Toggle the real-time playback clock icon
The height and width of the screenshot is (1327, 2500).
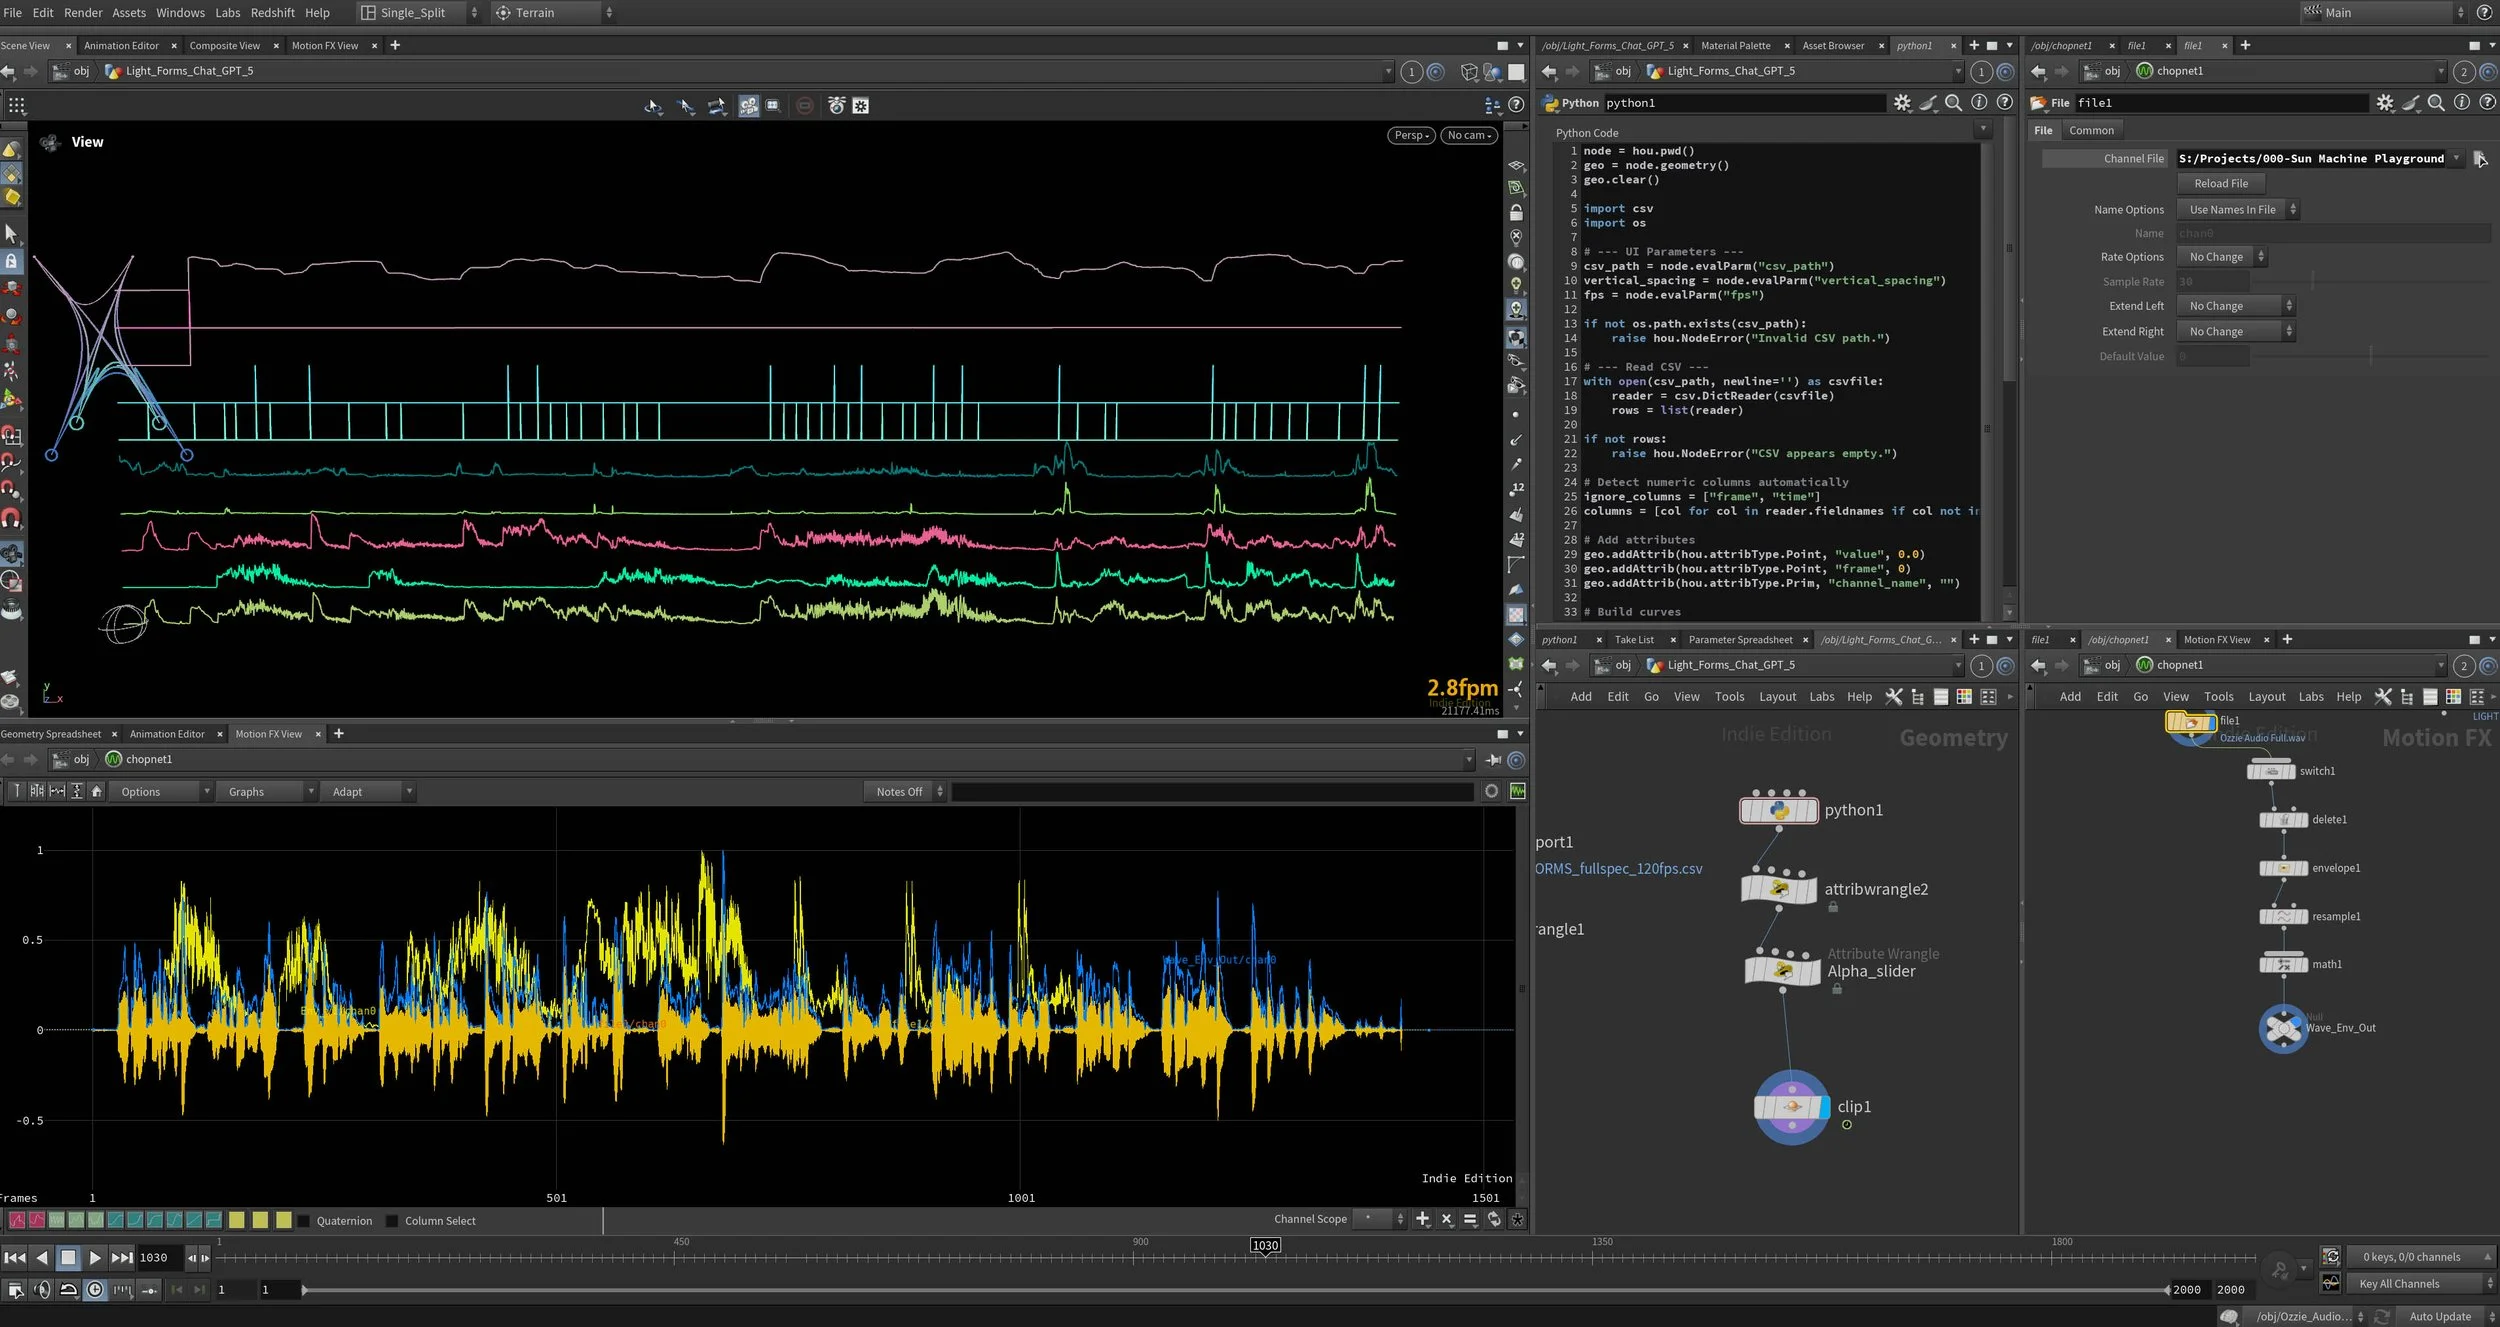[95, 1290]
